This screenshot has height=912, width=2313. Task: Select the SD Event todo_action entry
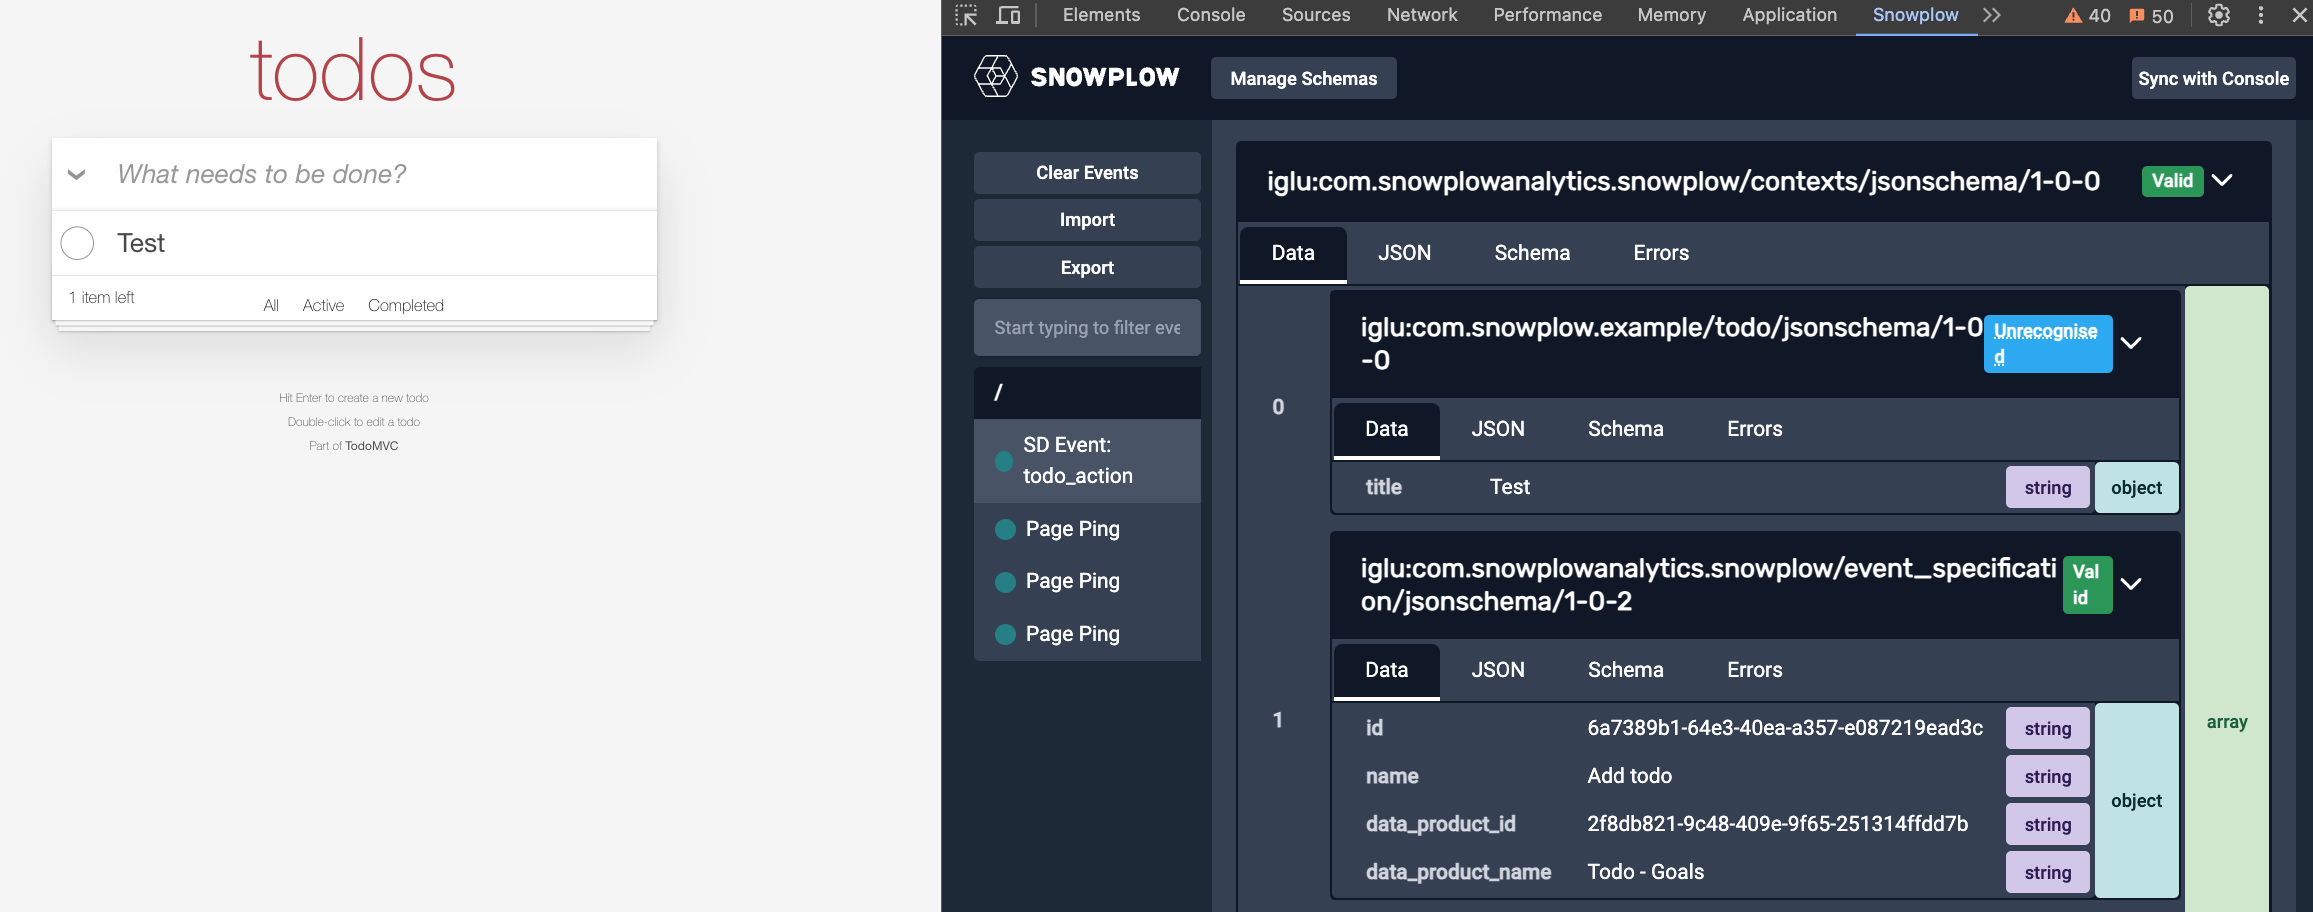point(1087,461)
